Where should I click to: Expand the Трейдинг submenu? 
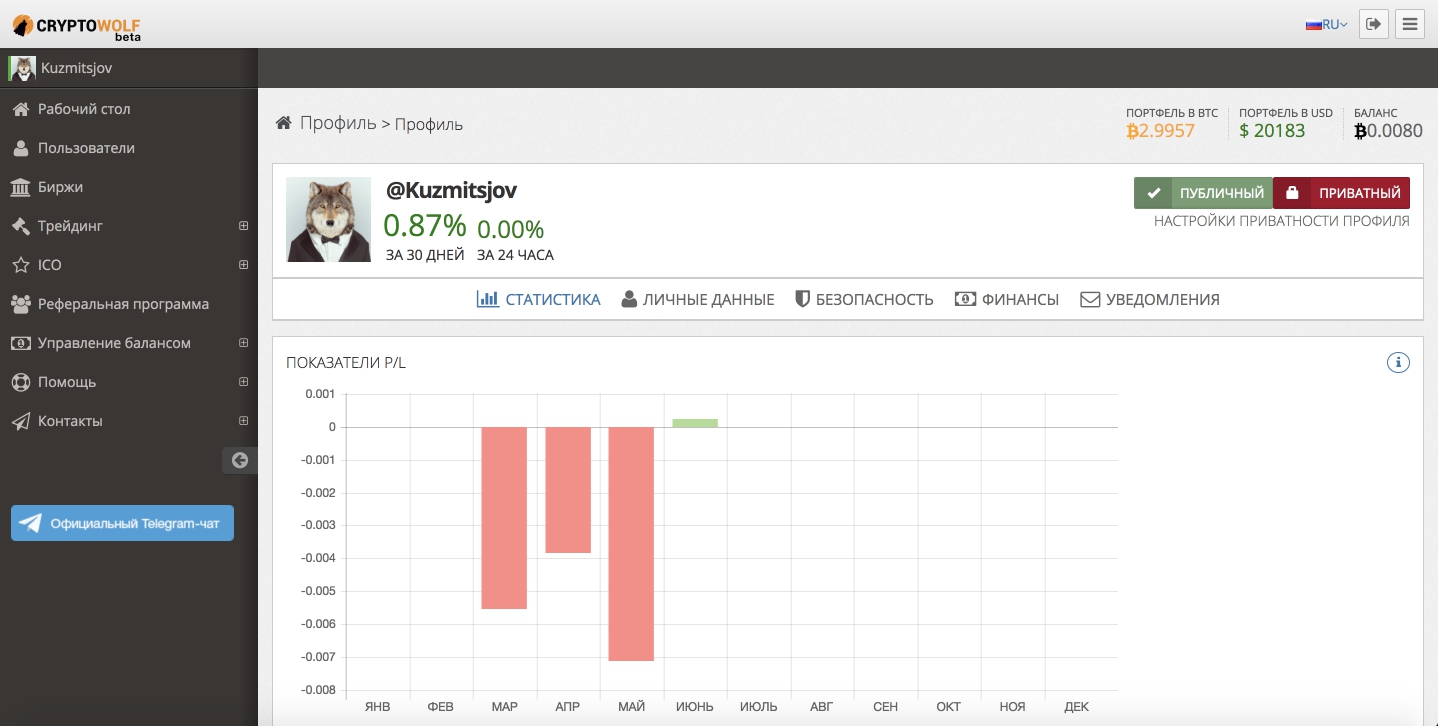coord(243,226)
